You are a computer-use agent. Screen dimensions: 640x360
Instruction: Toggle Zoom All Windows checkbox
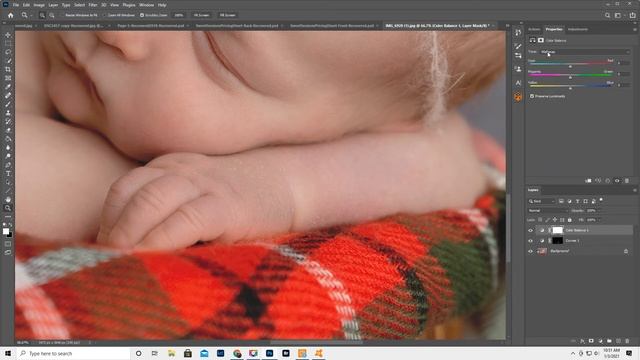click(x=104, y=15)
